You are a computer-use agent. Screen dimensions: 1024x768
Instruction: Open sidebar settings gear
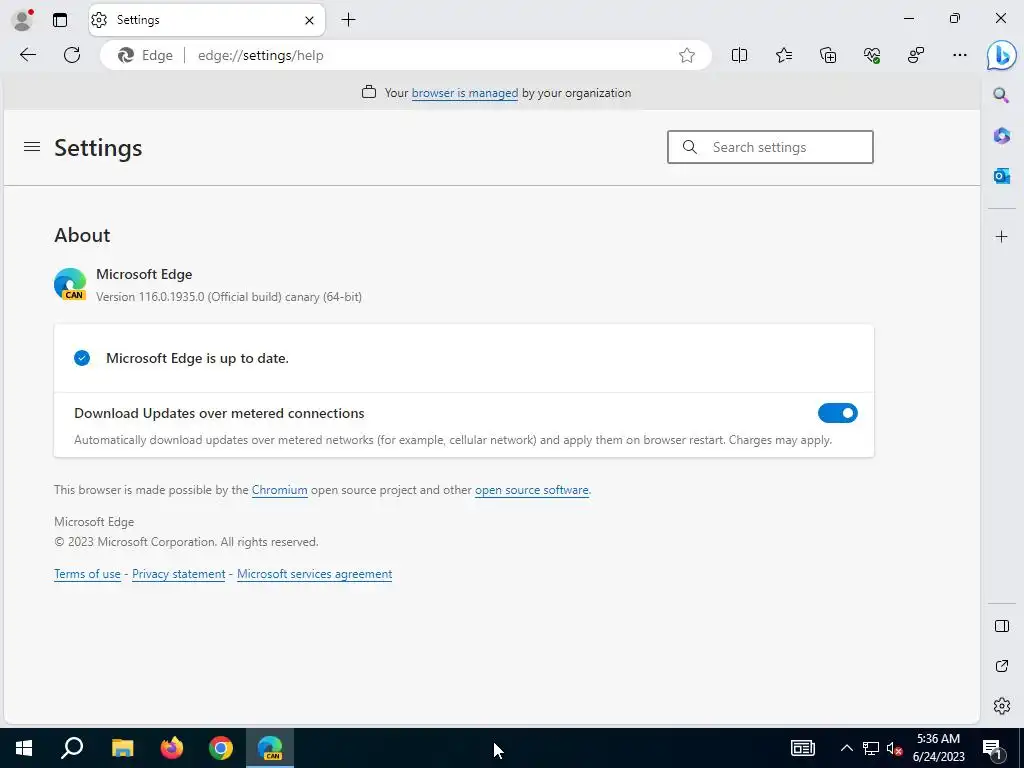point(1001,706)
